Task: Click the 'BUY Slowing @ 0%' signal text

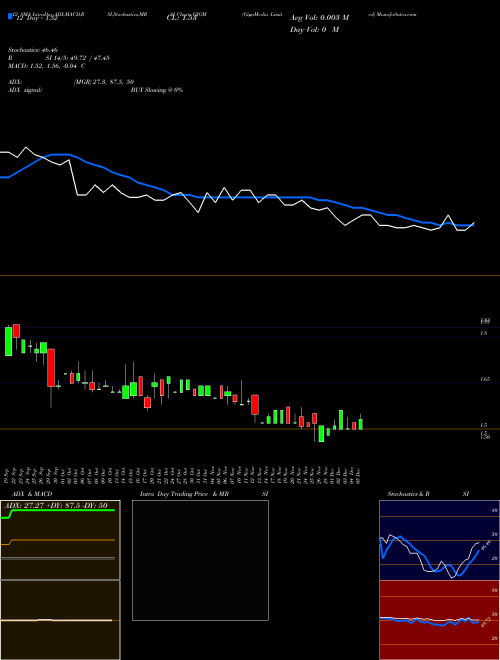Action: point(157,90)
